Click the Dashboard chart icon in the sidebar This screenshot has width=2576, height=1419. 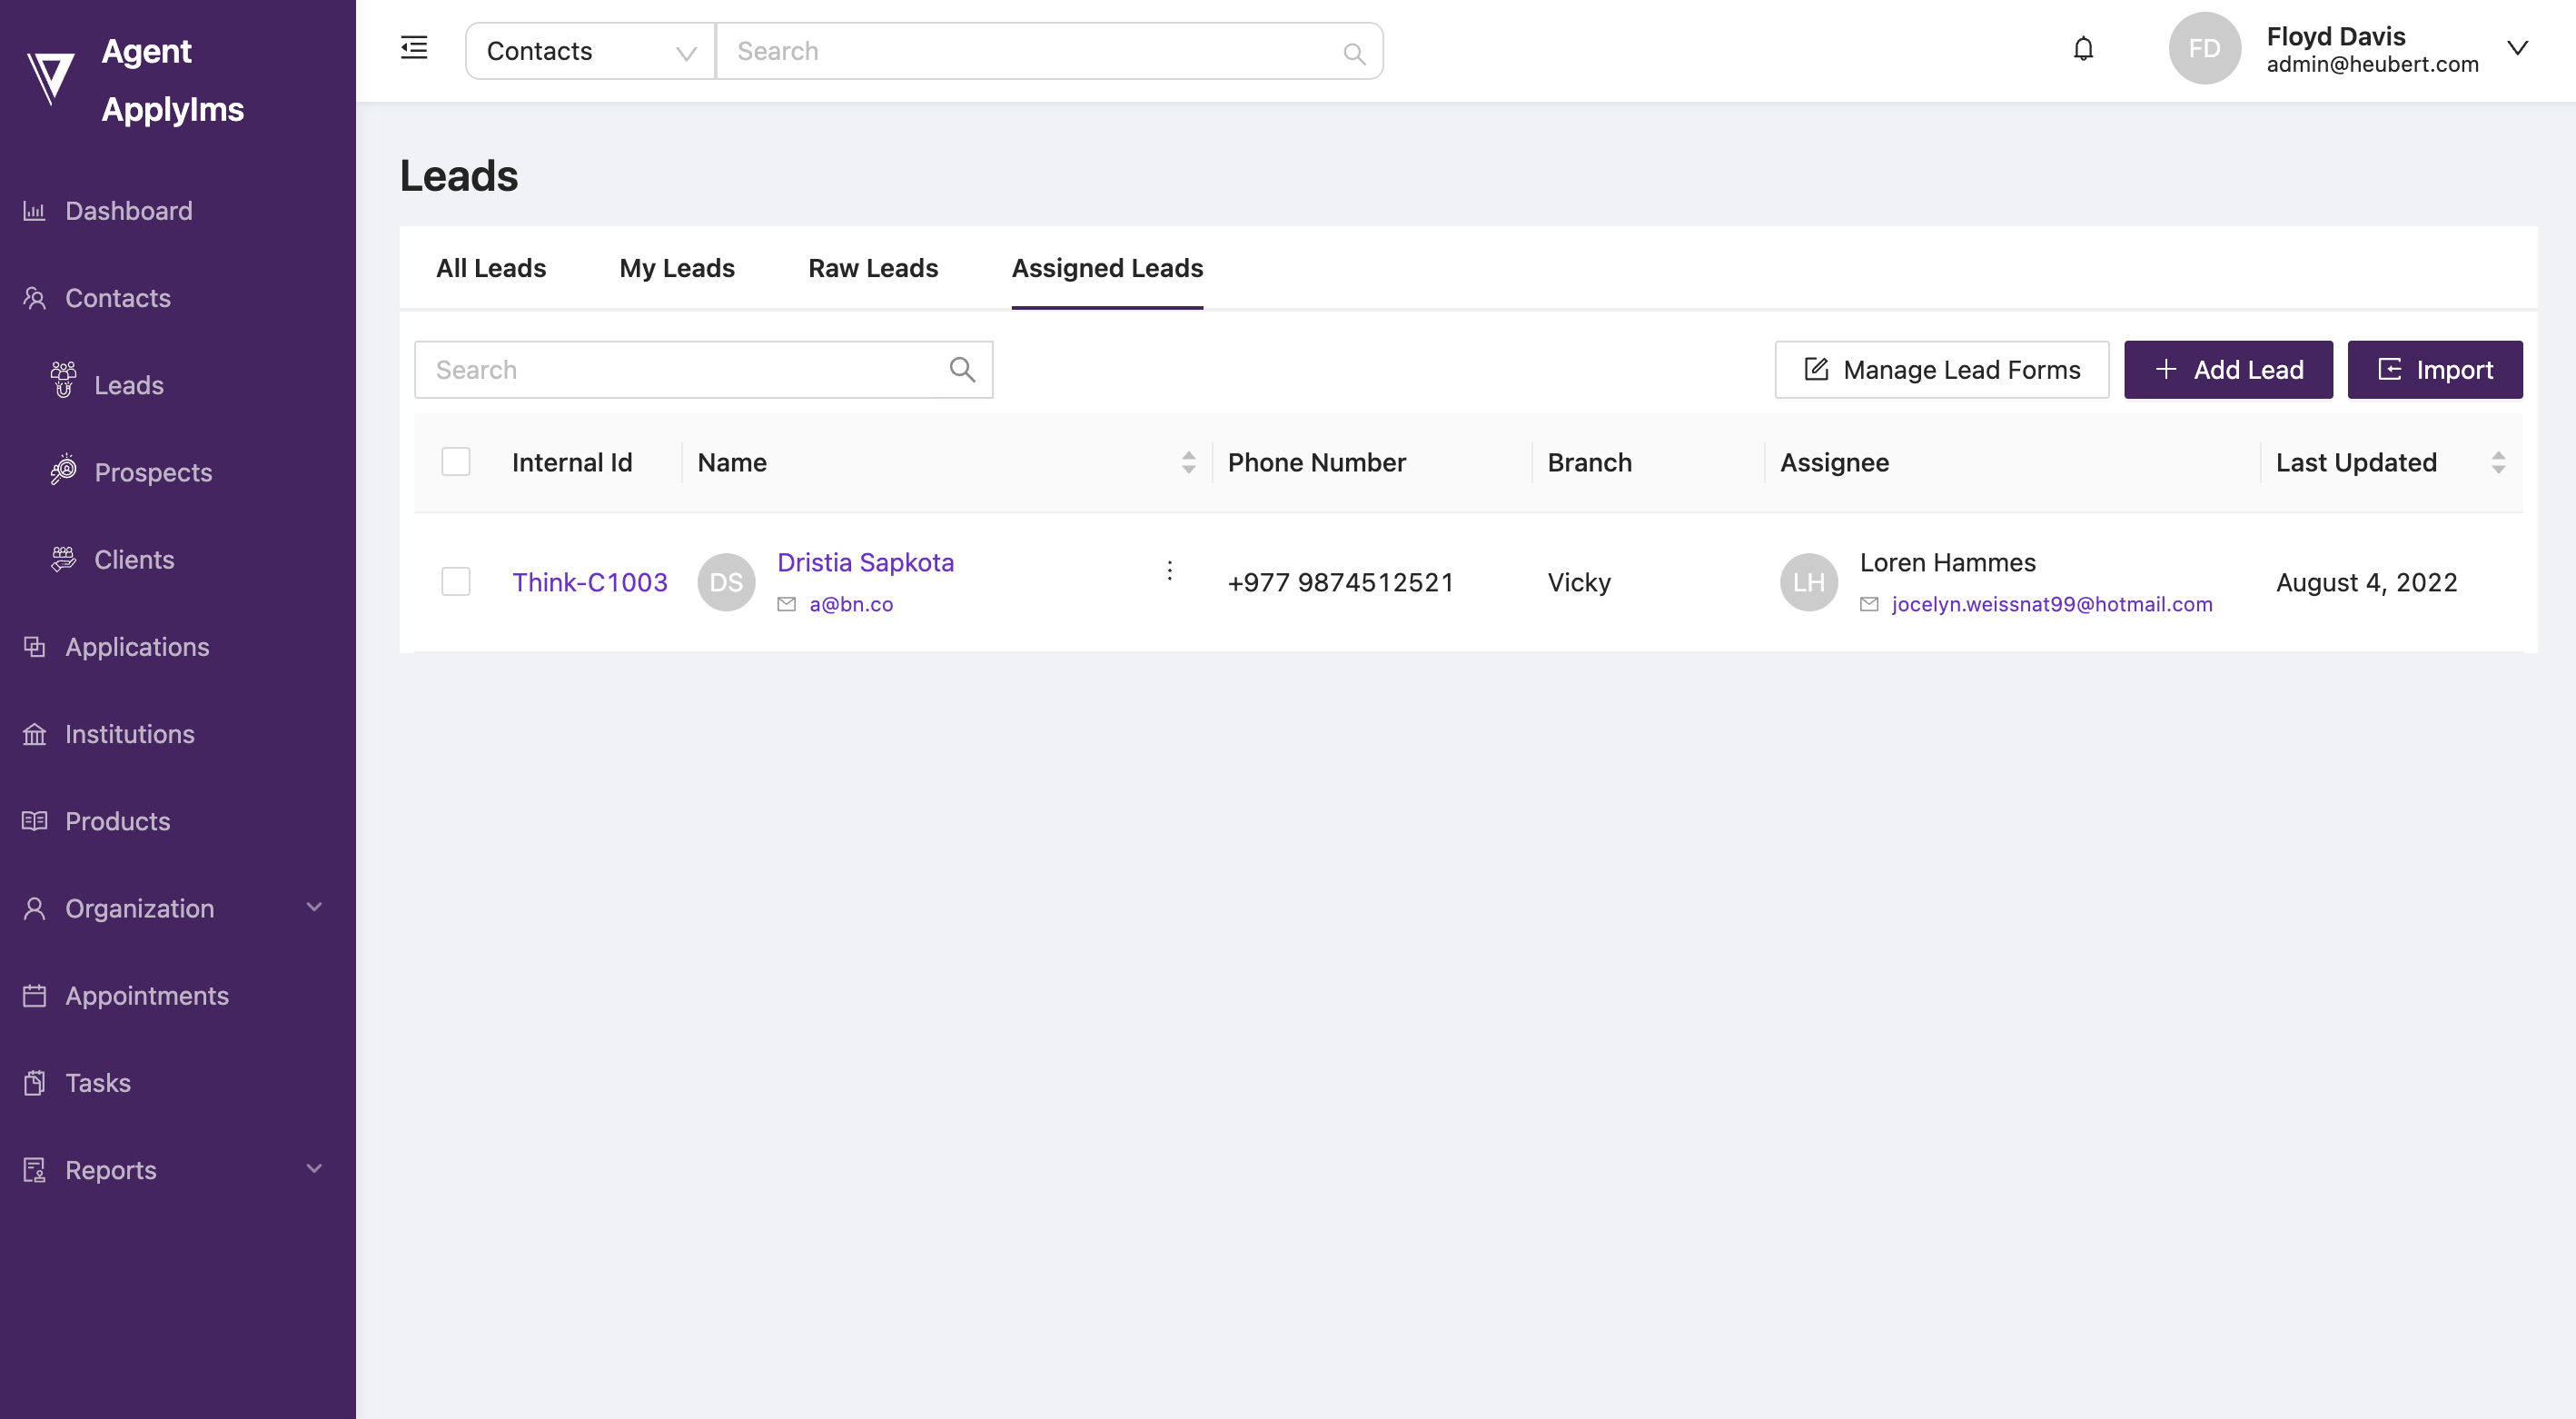tap(34, 211)
